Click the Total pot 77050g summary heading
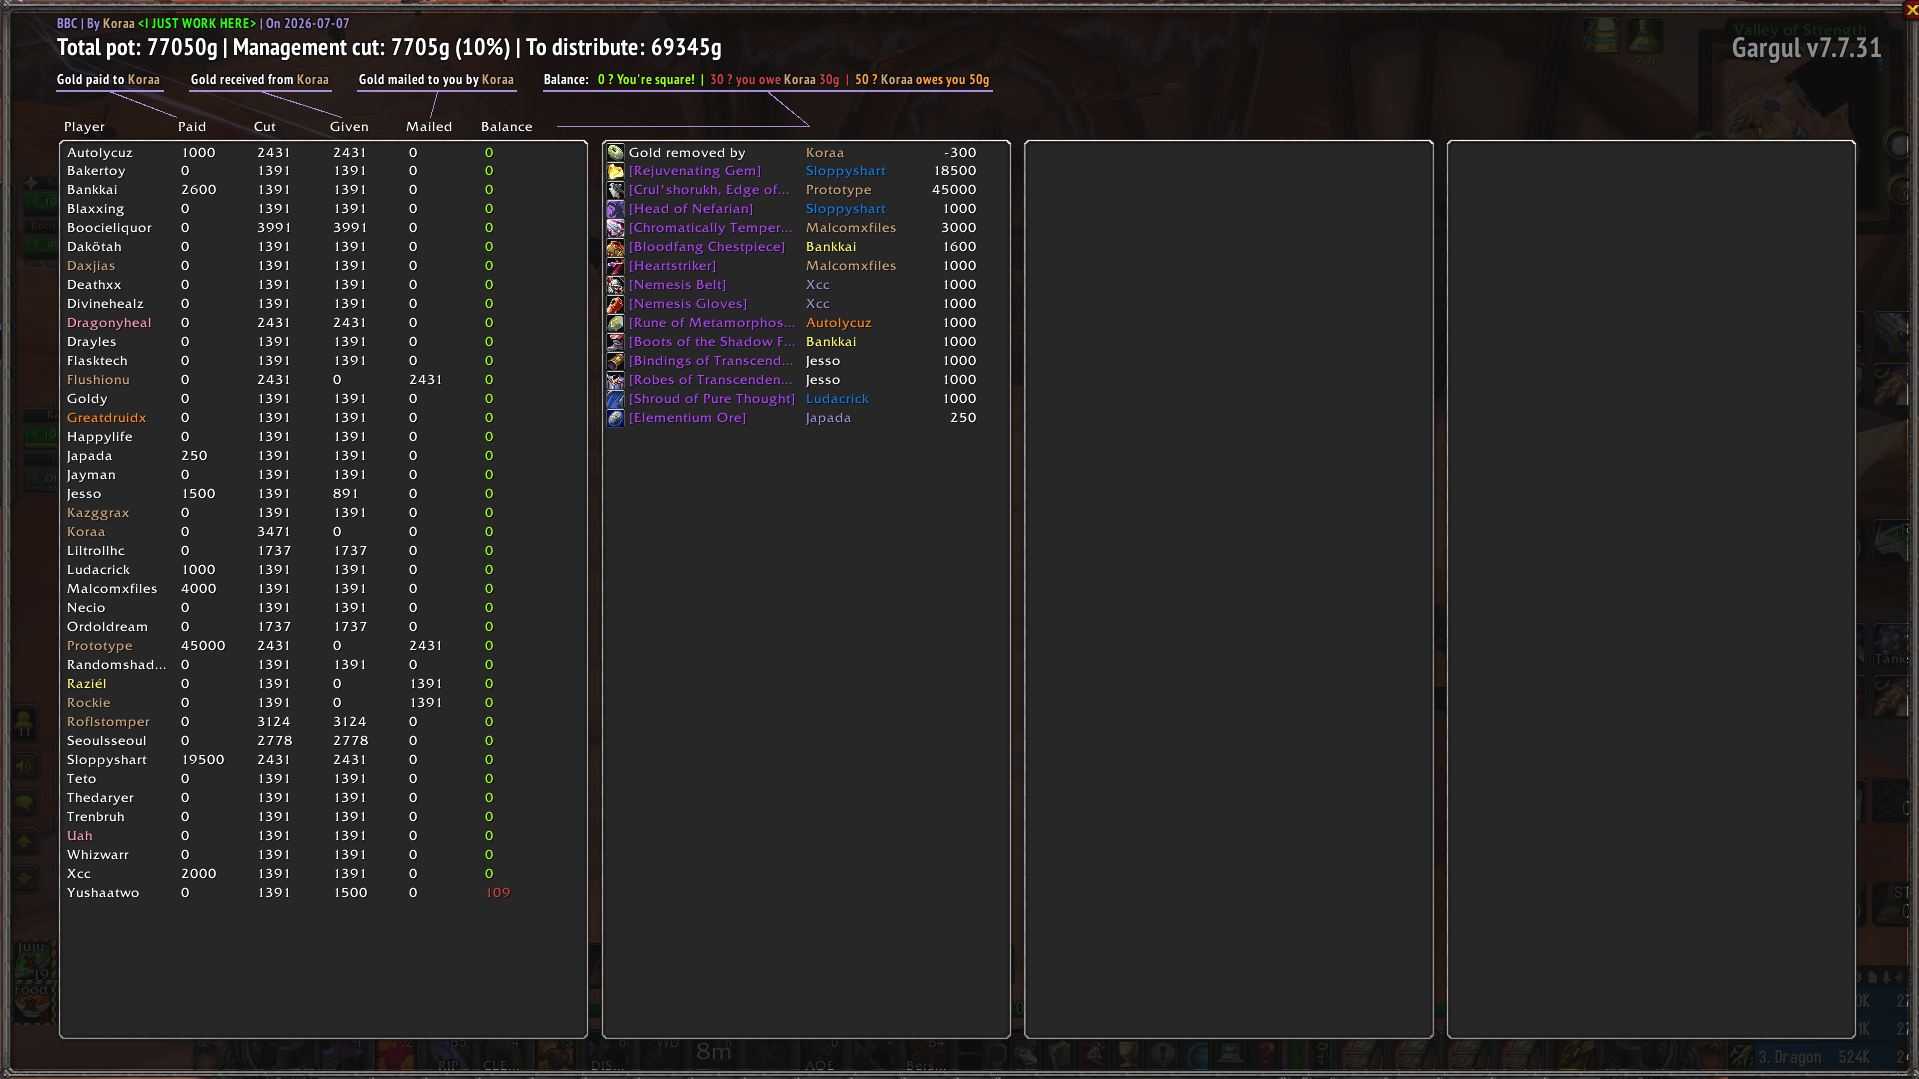 pos(137,47)
